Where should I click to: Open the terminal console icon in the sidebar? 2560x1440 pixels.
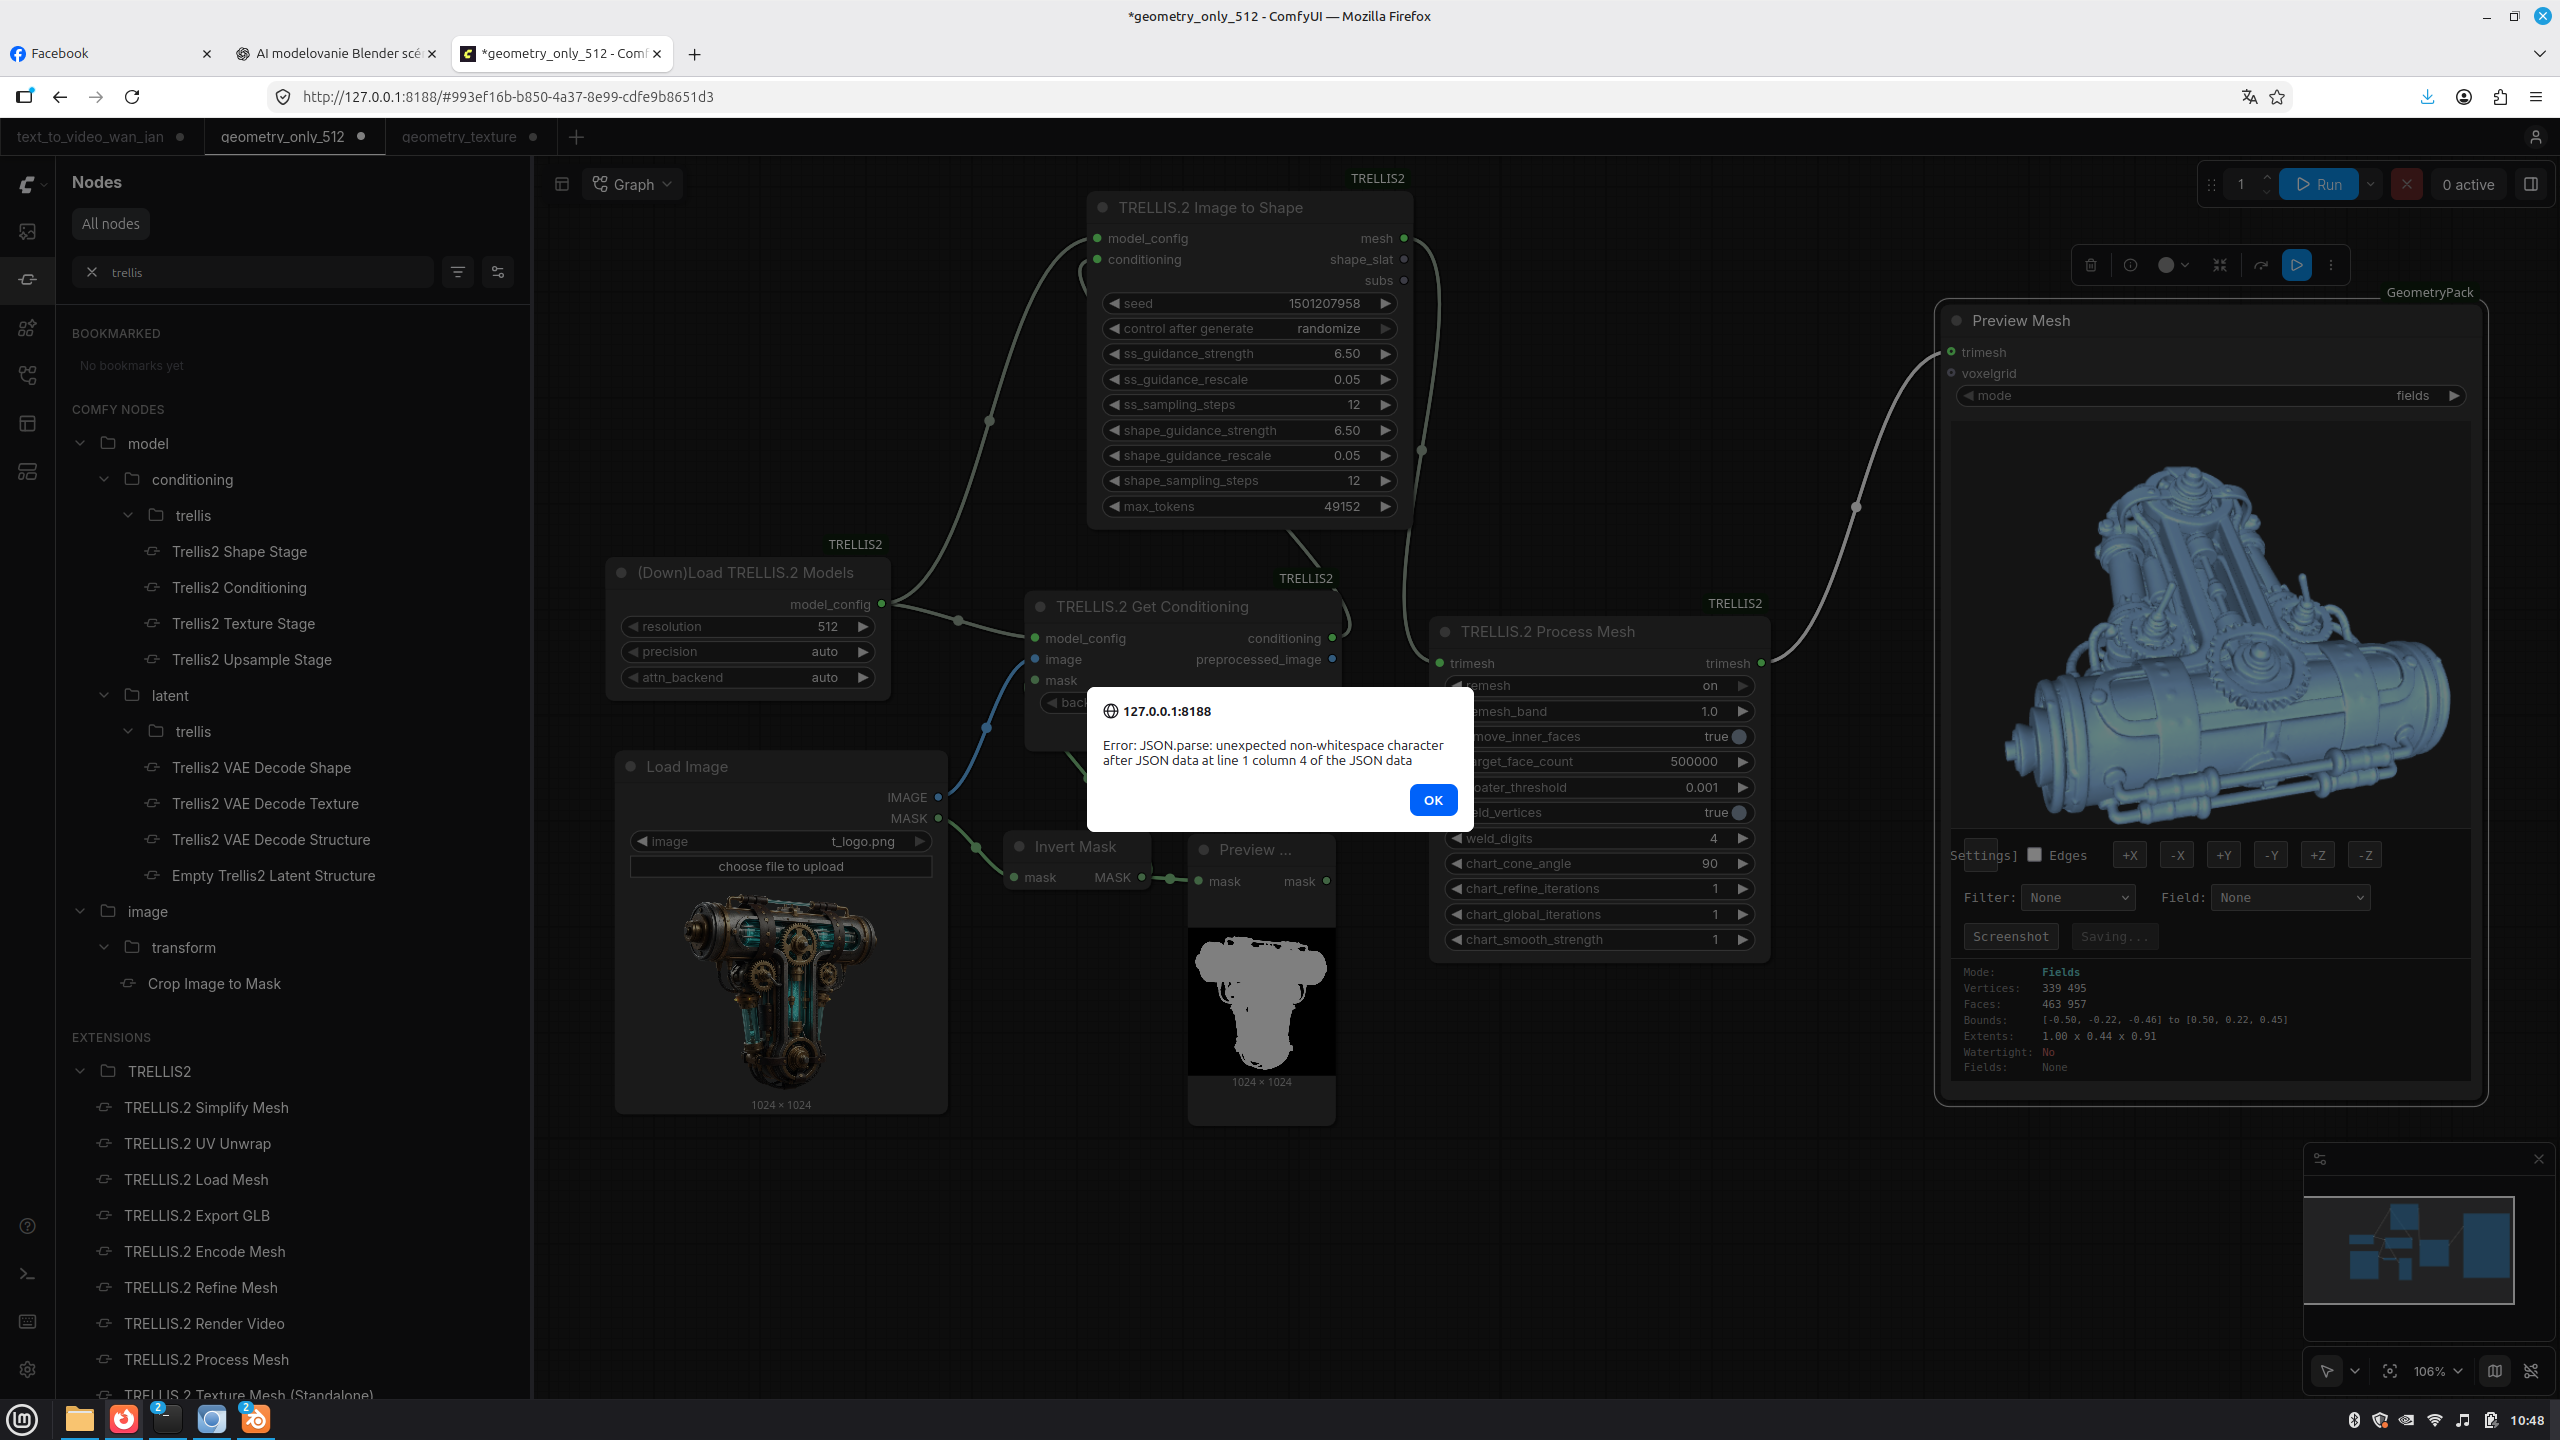[x=27, y=1274]
